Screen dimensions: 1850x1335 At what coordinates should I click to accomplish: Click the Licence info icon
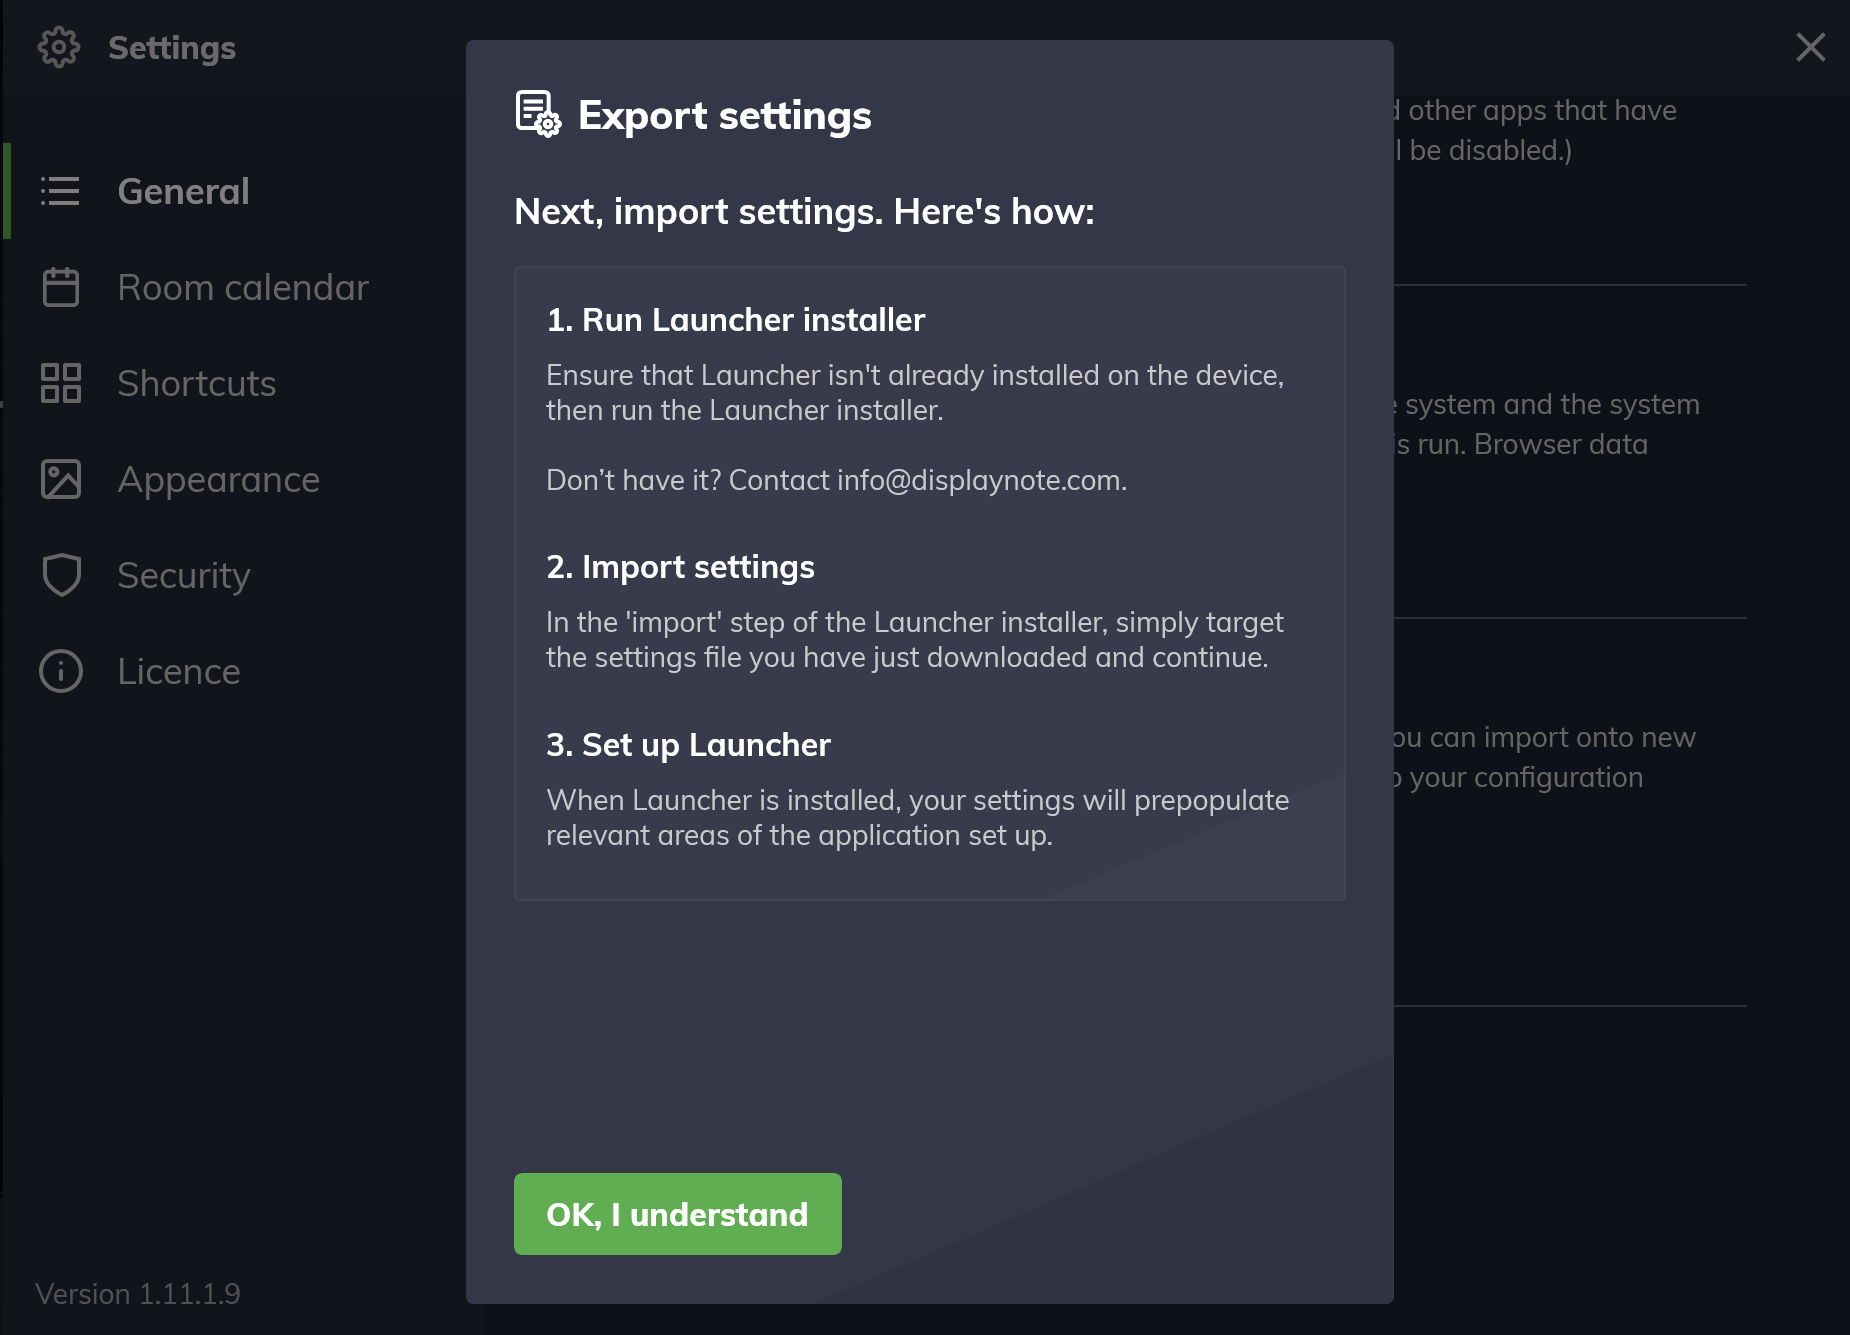(61, 671)
